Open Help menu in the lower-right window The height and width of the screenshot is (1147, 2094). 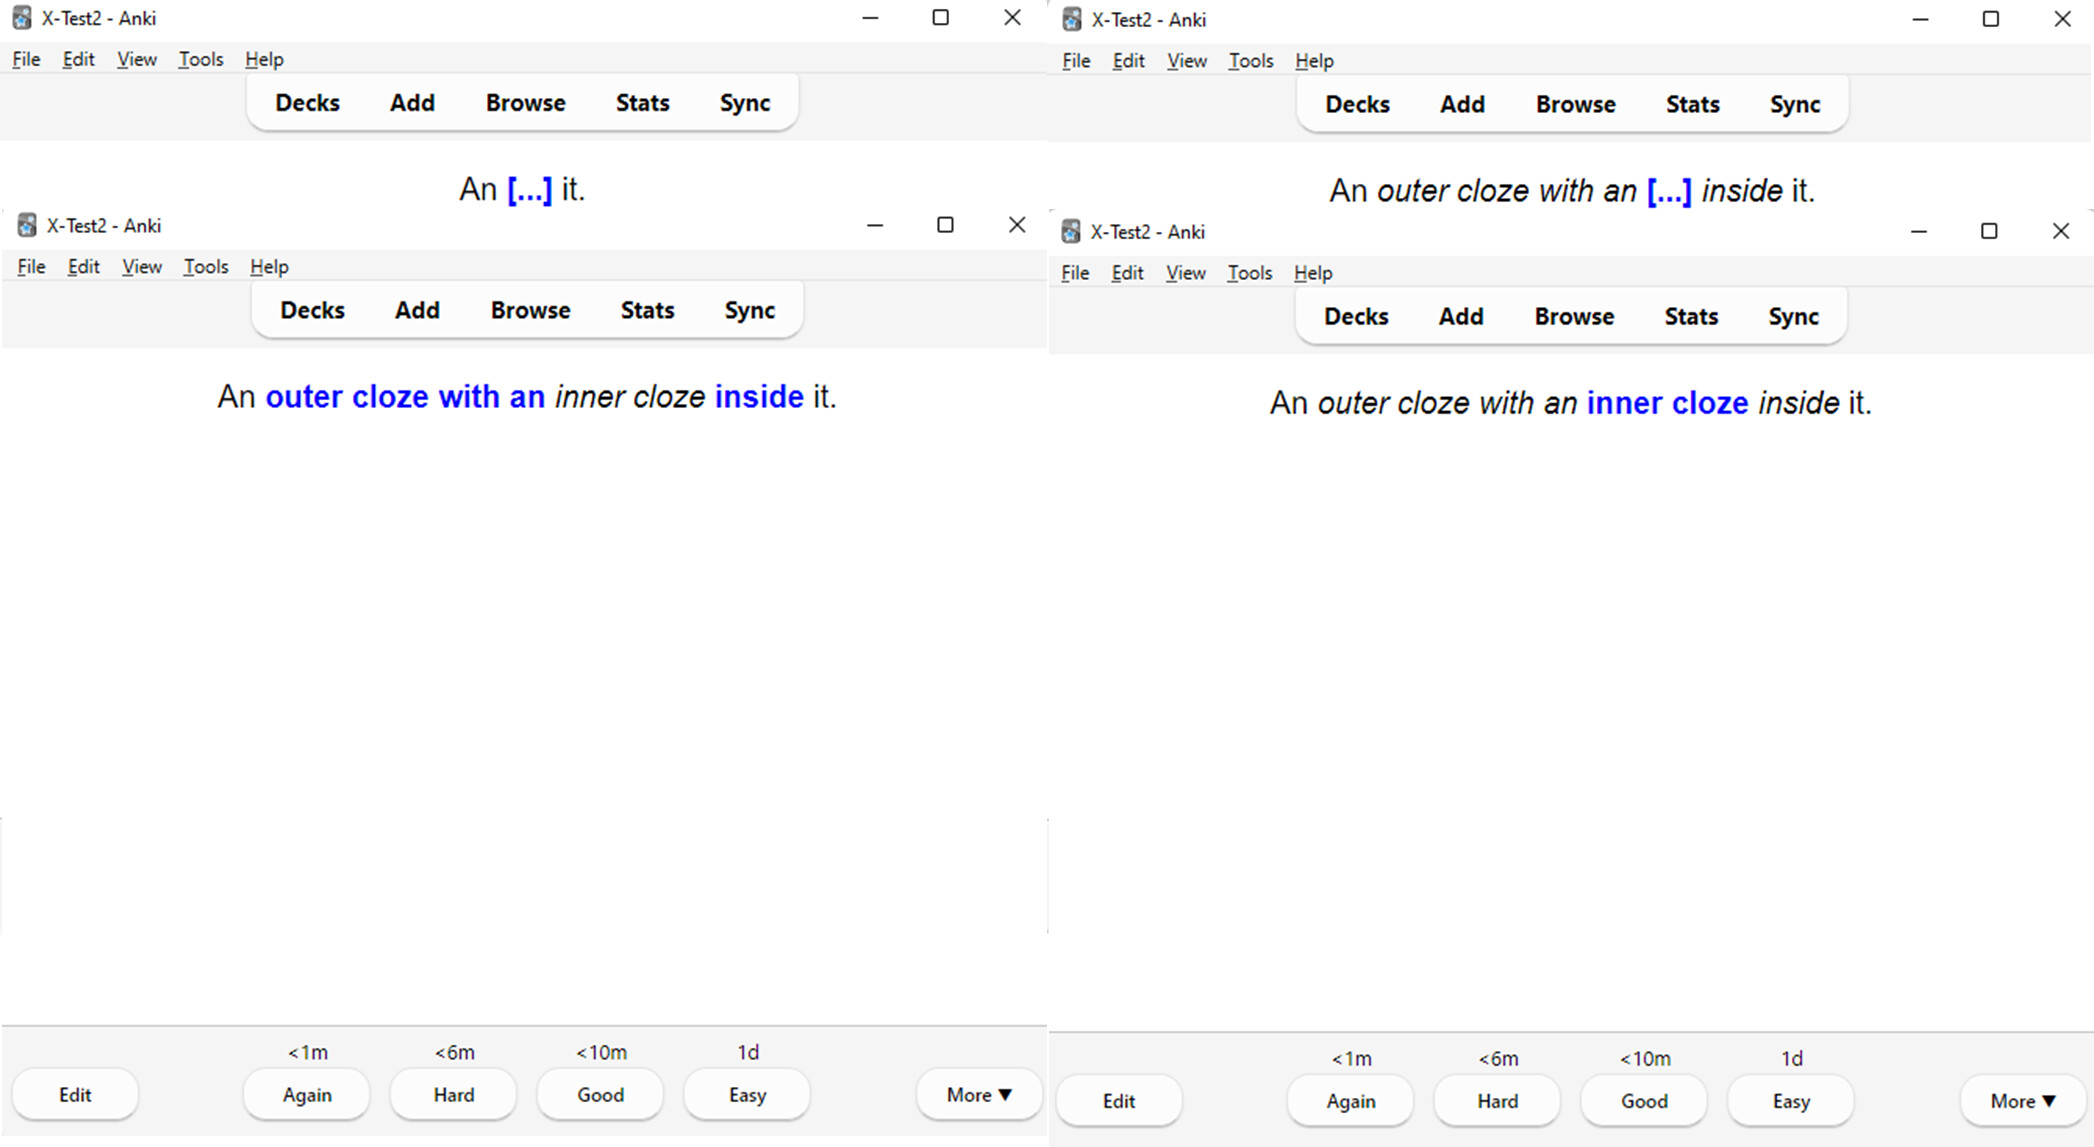1312,273
